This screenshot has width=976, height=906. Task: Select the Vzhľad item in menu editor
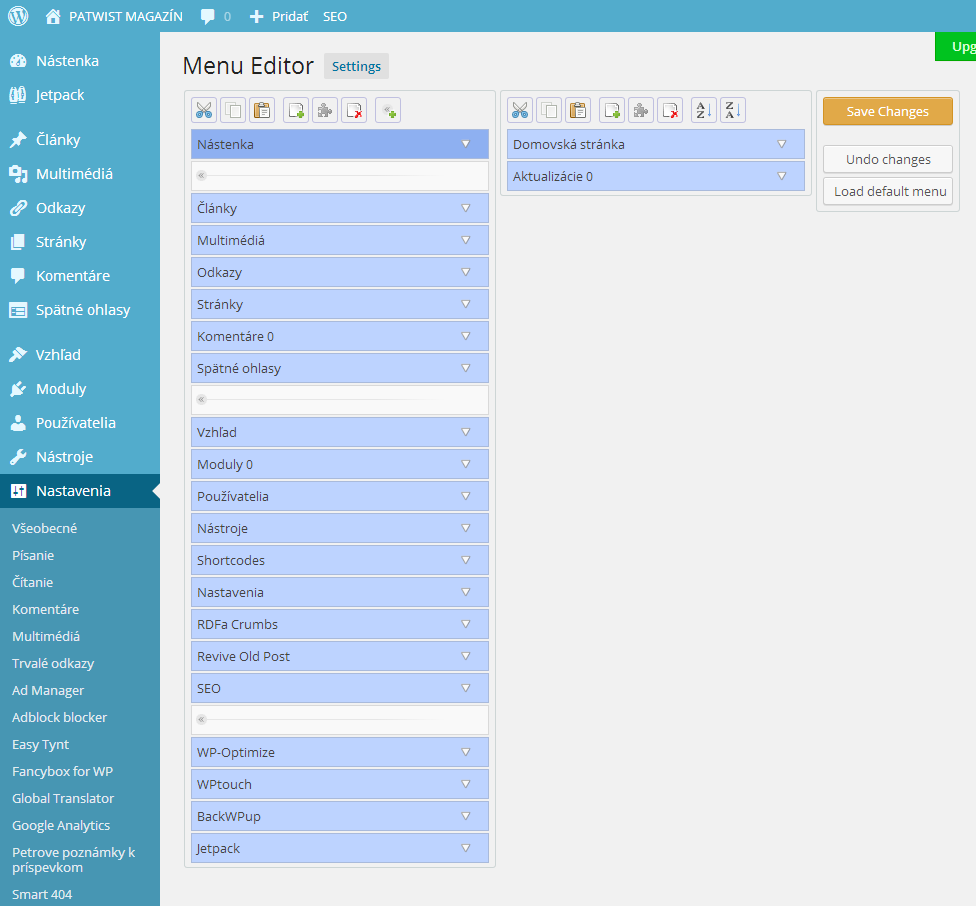pos(340,432)
